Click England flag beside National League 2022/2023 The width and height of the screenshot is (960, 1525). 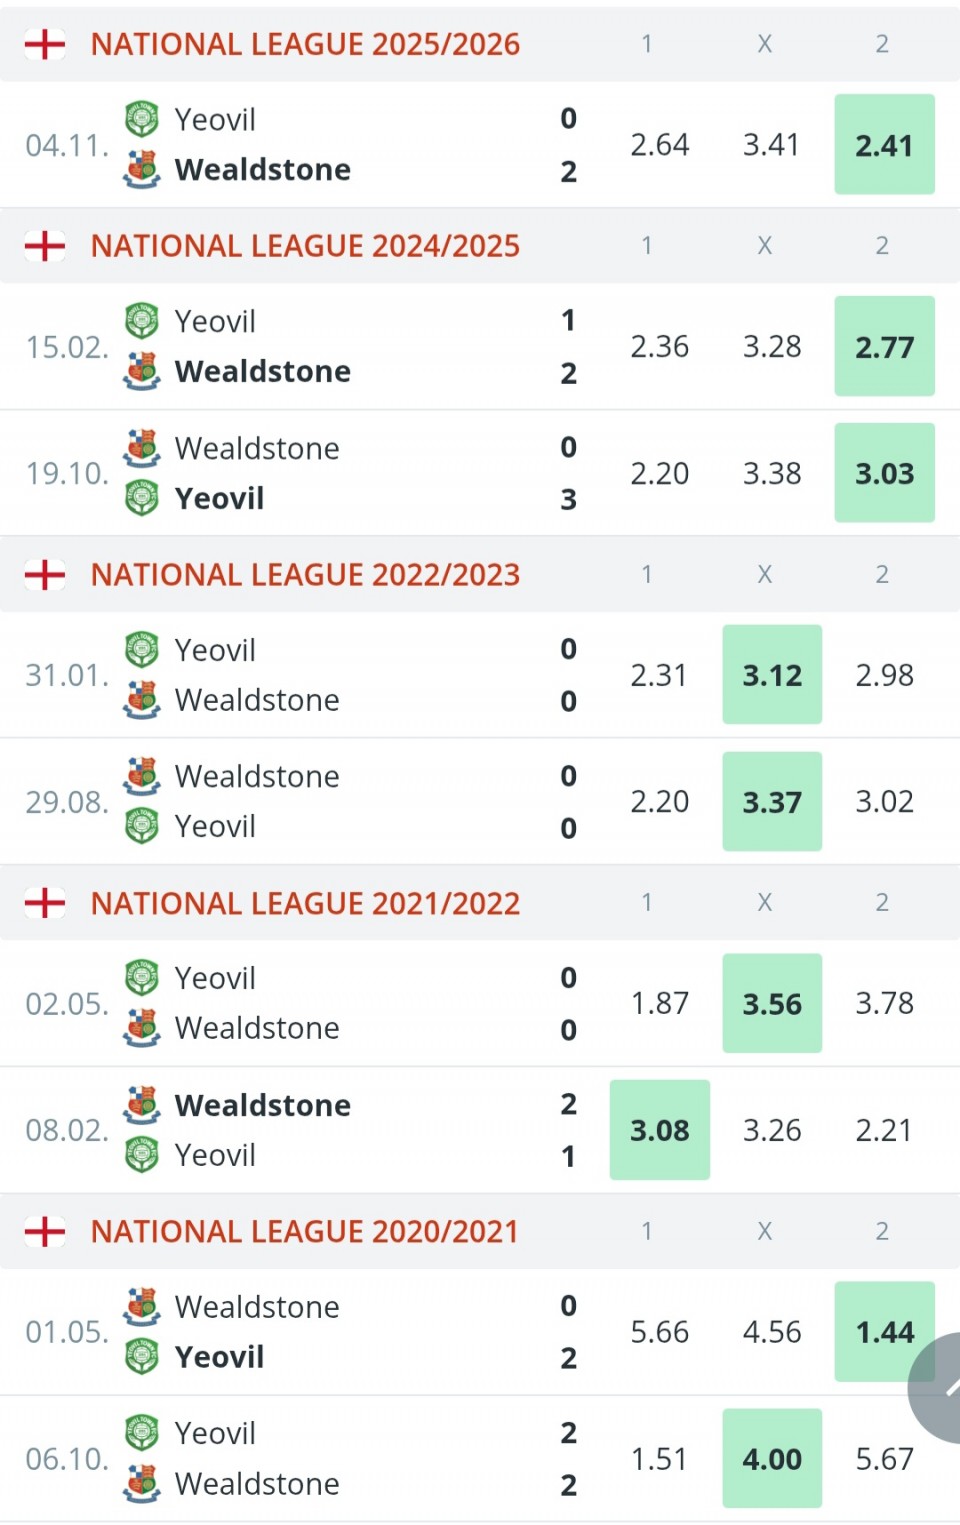click(x=45, y=575)
